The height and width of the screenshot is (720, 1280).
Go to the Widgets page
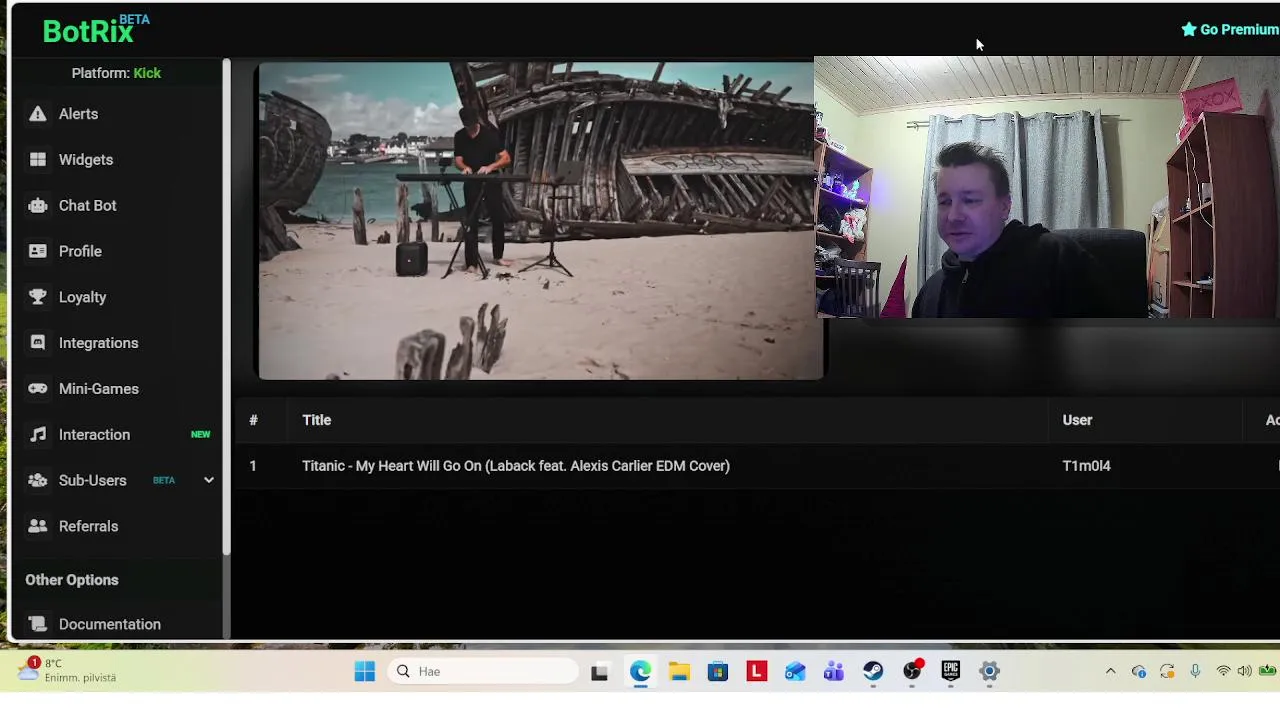coord(86,160)
